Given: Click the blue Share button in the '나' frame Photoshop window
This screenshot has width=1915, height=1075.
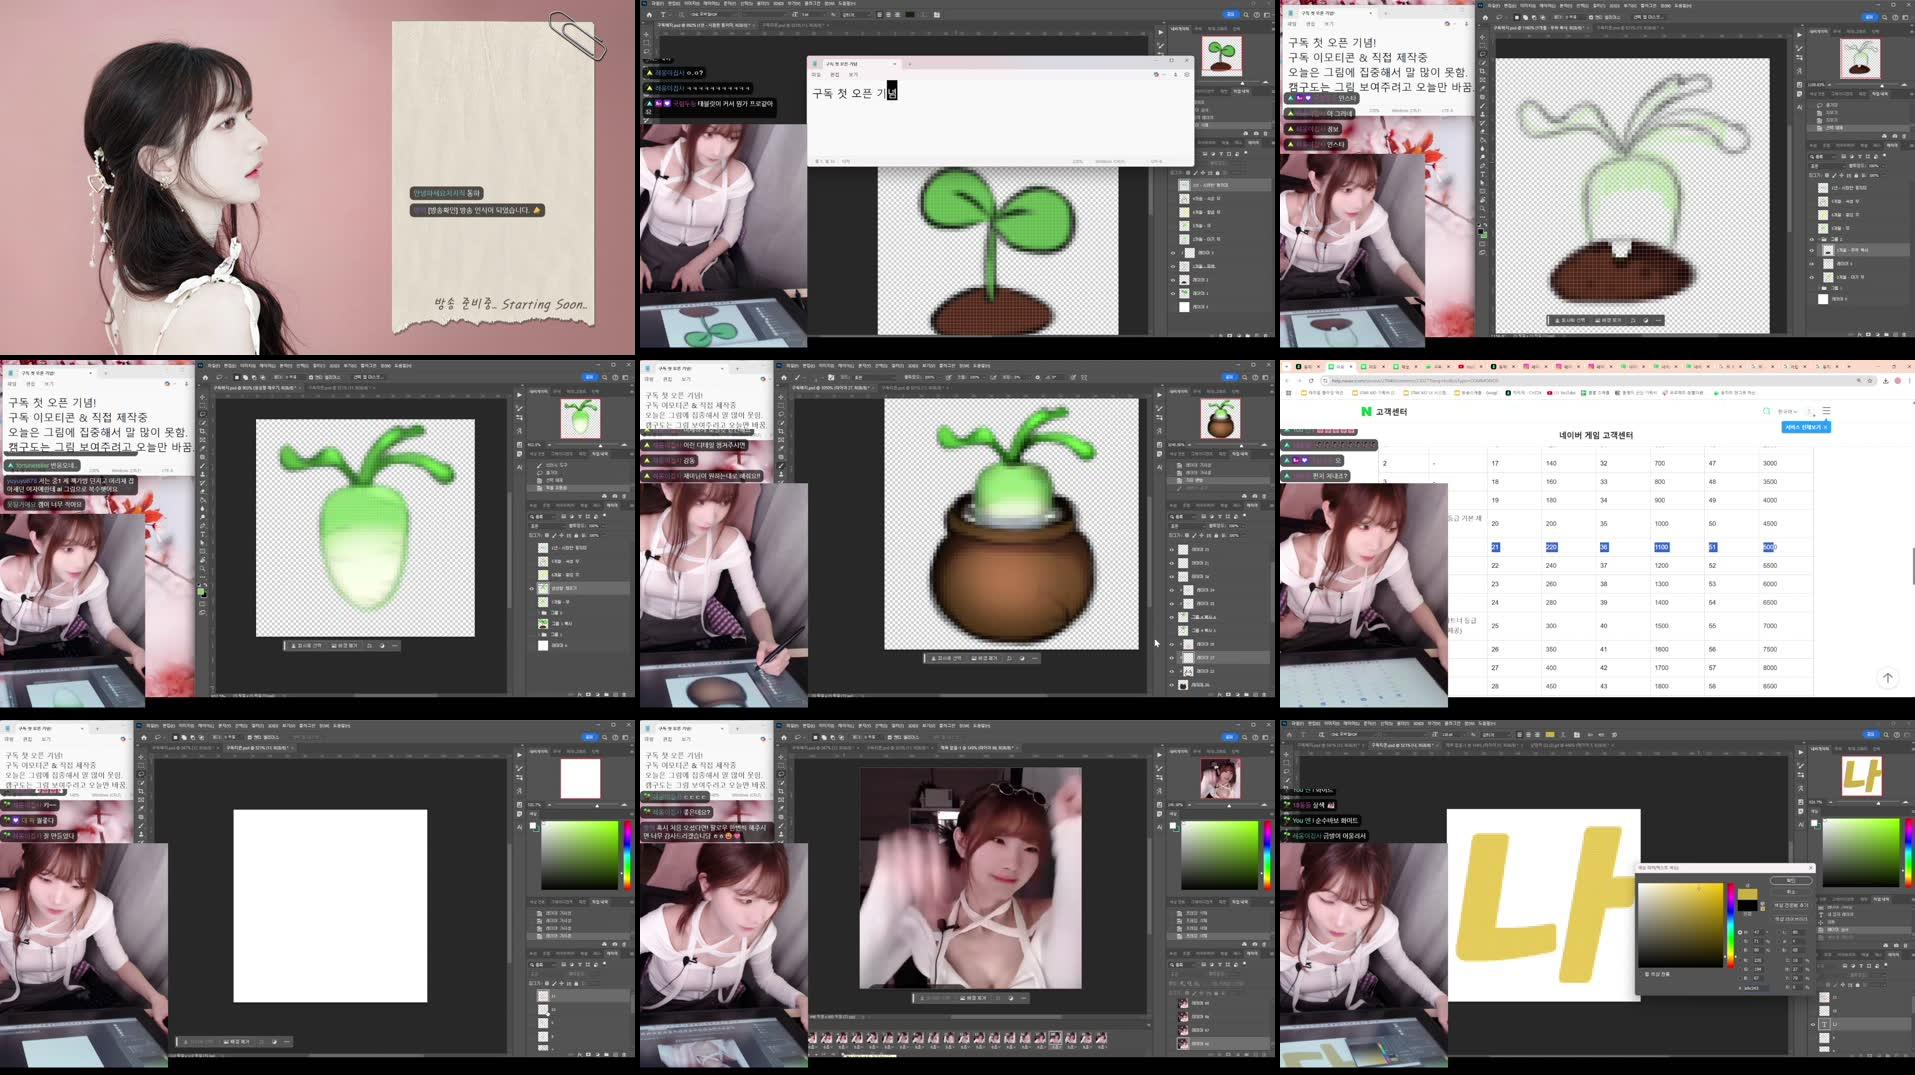Looking at the screenshot, I should 1869,734.
